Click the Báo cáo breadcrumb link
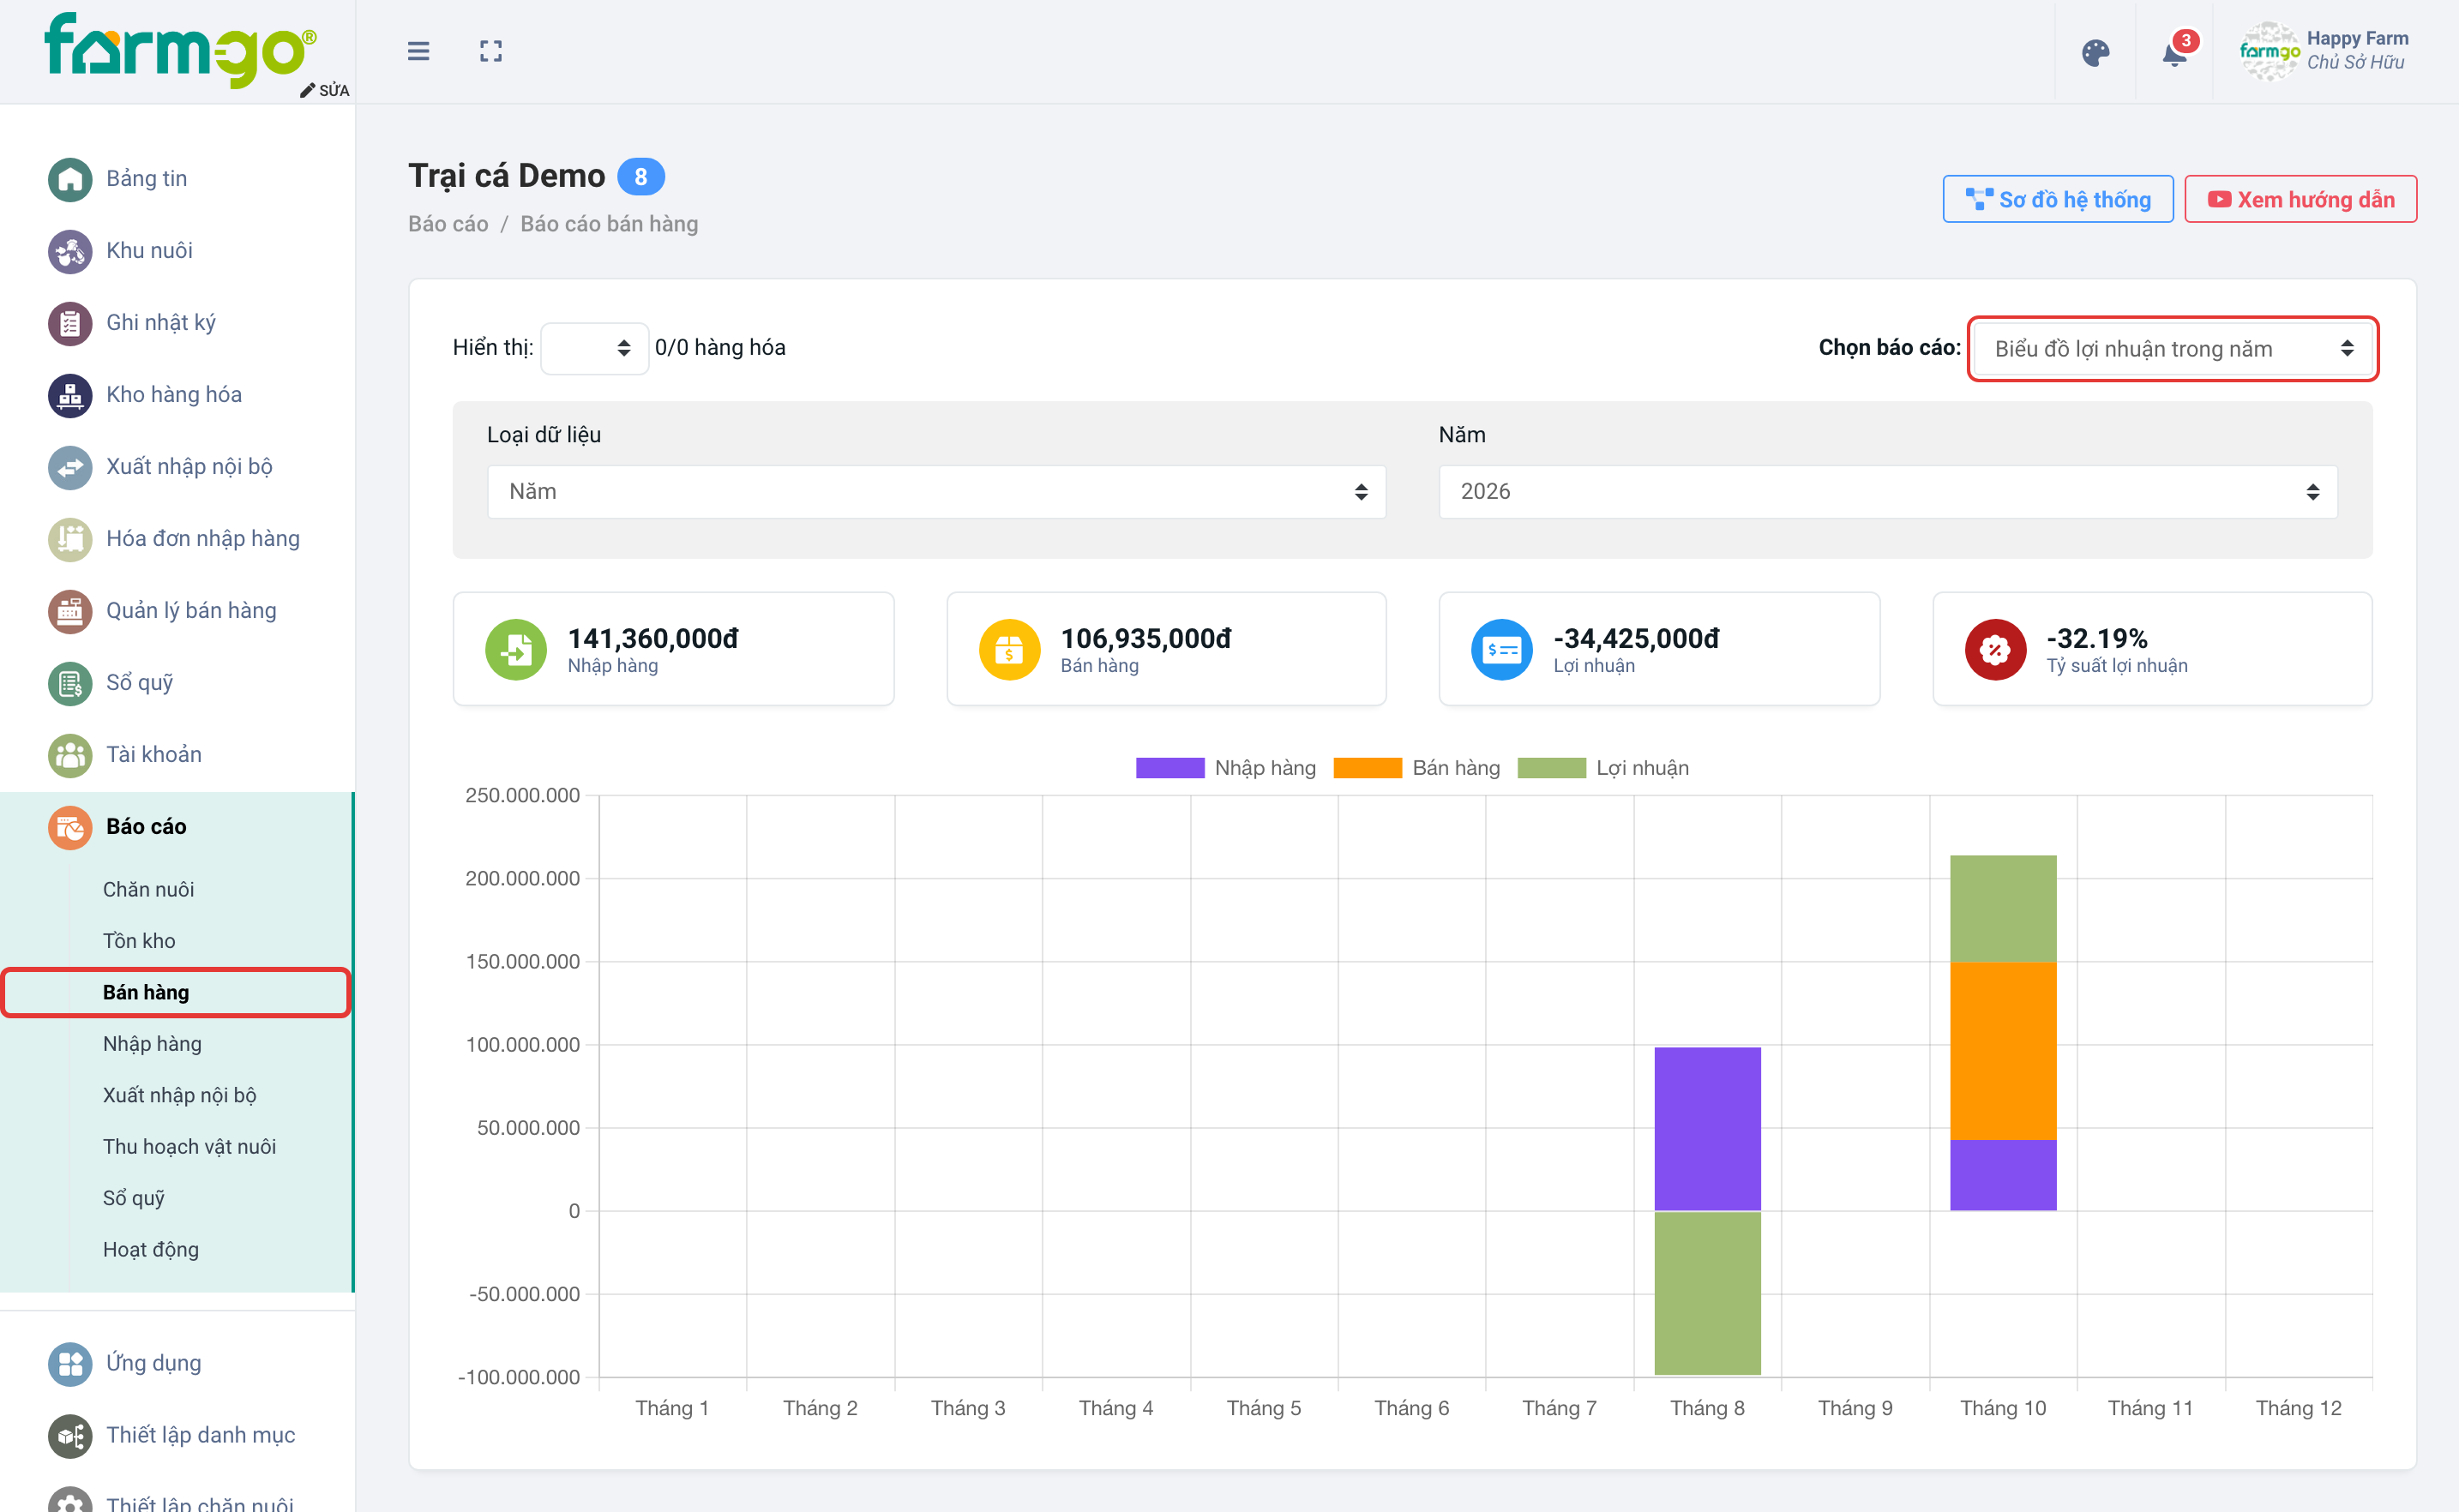2459x1512 pixels. [448, 224]
